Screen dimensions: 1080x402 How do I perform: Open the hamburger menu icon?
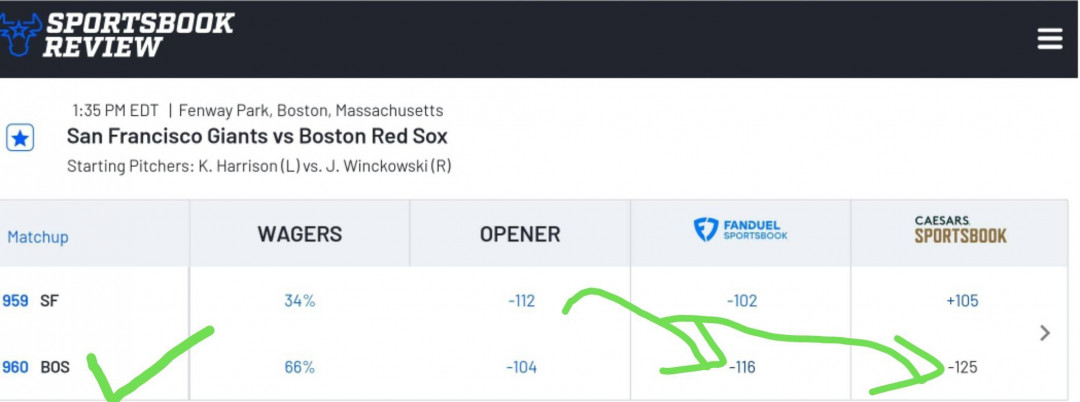(x=1050, y=39)
